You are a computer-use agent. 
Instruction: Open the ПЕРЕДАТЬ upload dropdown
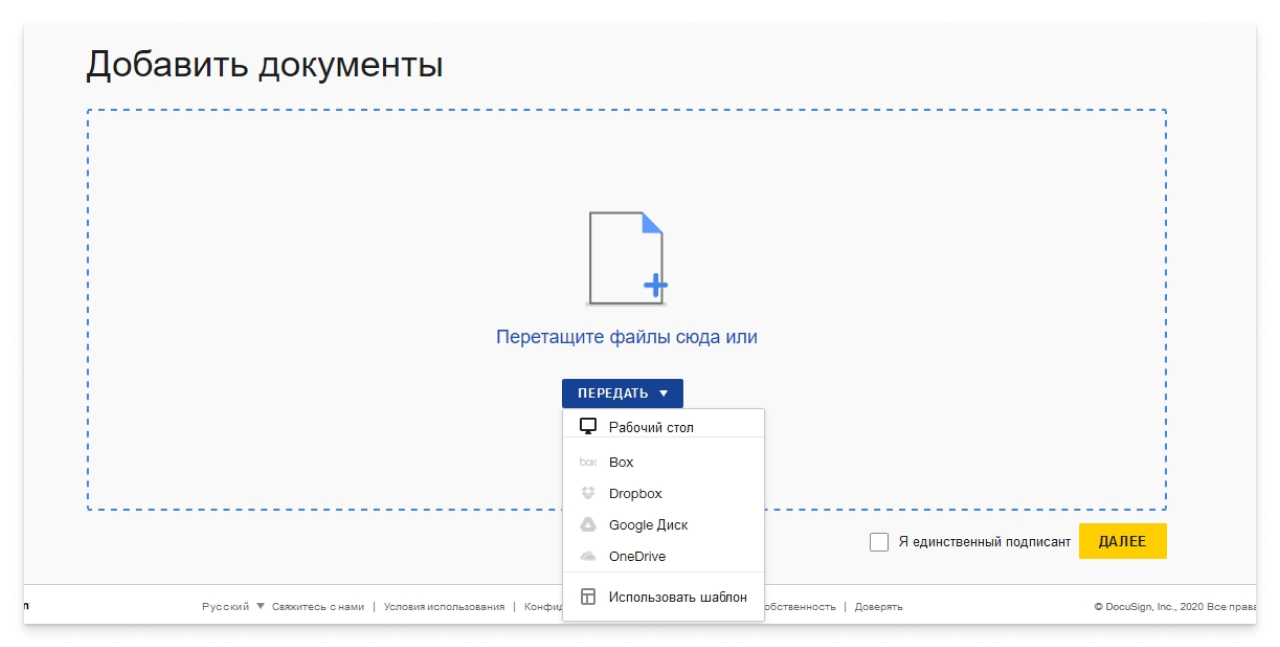(623, 393)
